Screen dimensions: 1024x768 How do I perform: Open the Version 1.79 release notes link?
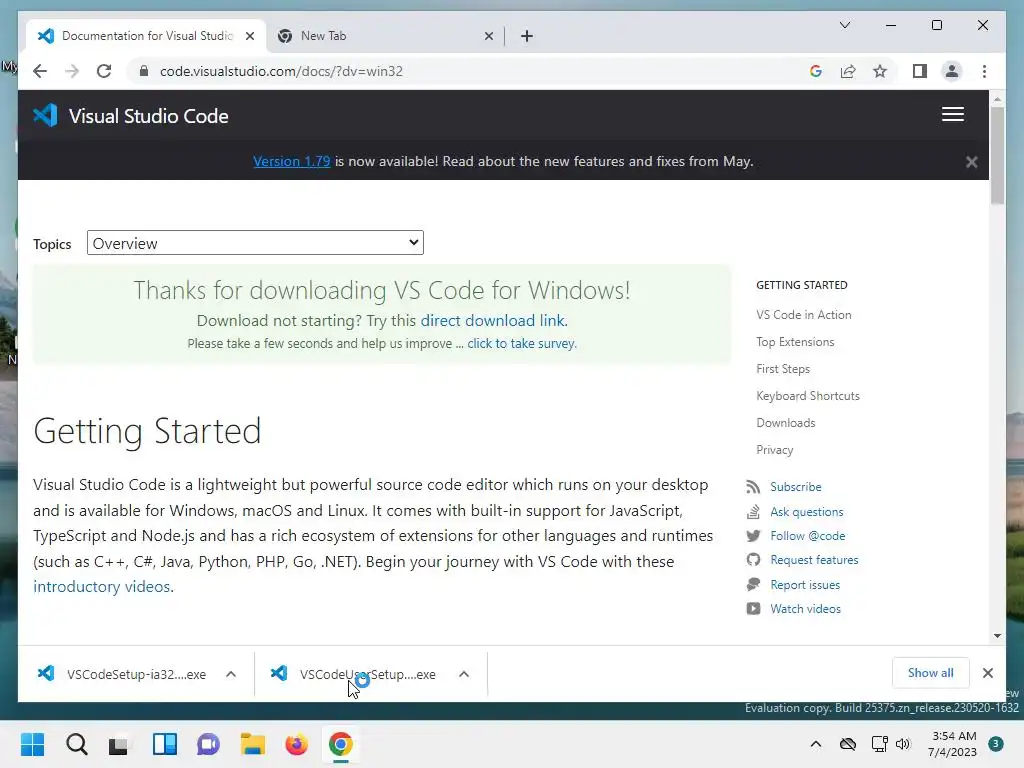coord(291,161)
